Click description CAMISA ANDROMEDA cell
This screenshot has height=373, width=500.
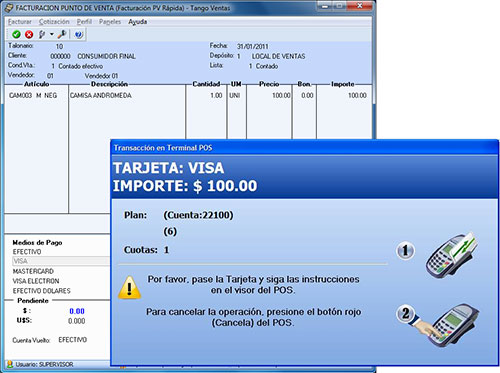point(101,95)
